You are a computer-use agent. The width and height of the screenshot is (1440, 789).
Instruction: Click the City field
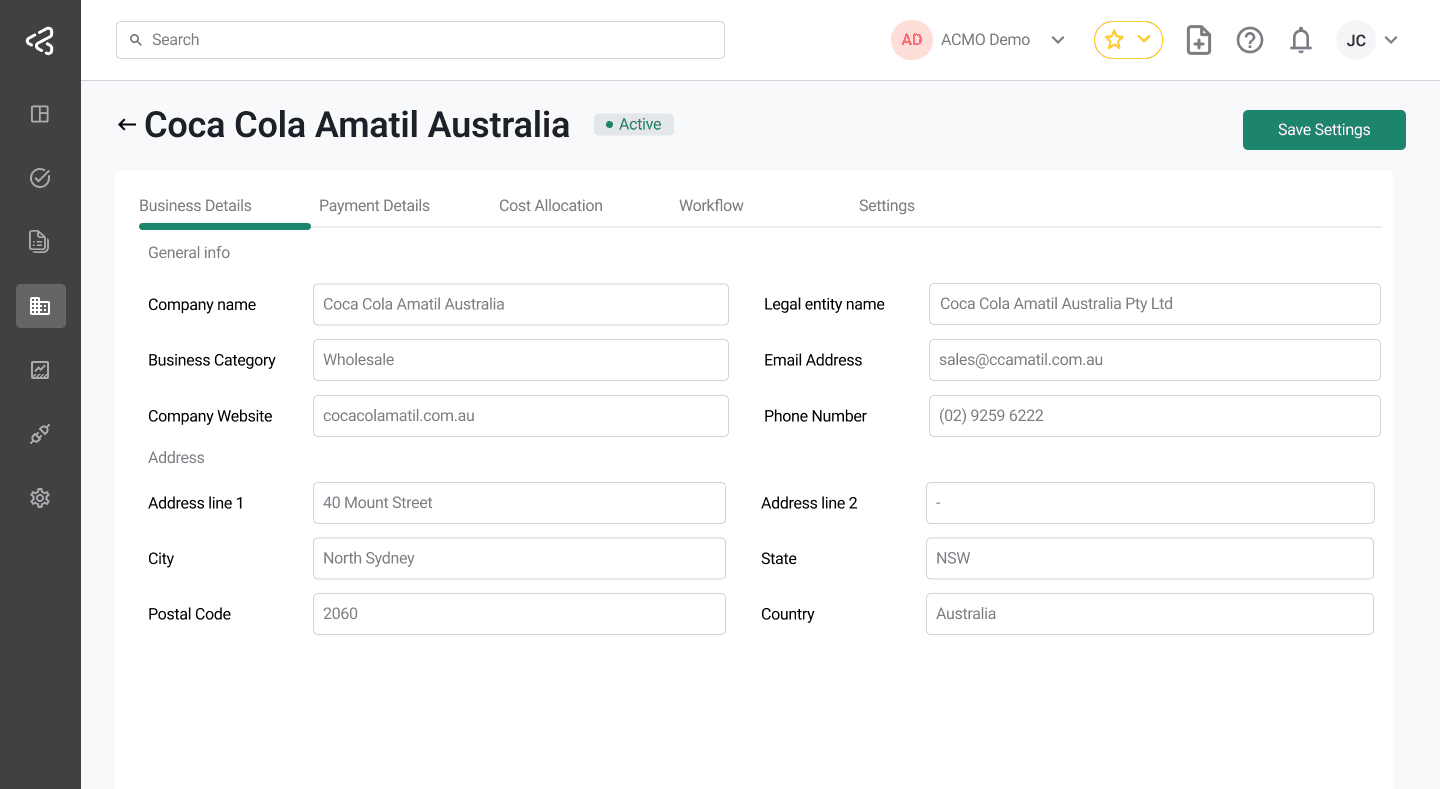[519, 558]
